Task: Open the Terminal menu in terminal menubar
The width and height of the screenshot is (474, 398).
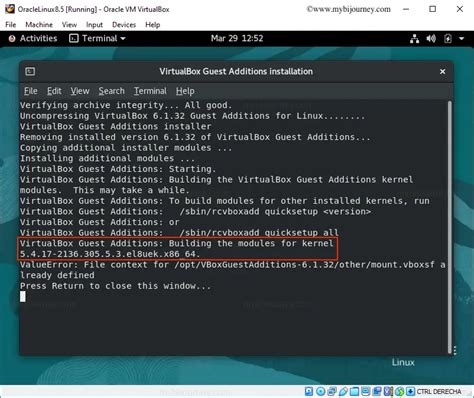Action: 150,91
